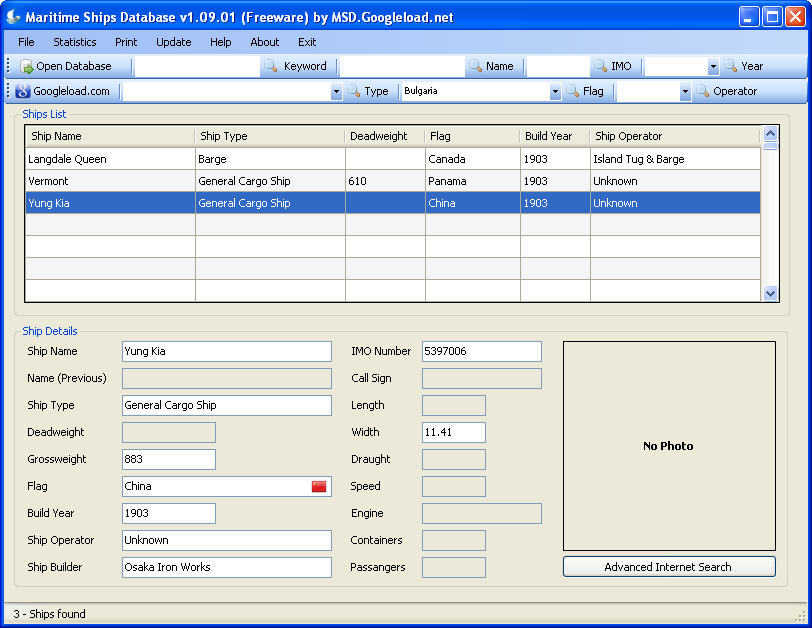Sort by Ship Name column header
Image resolution: width=812 pixels, height=628 pixels.
(110, 136)
